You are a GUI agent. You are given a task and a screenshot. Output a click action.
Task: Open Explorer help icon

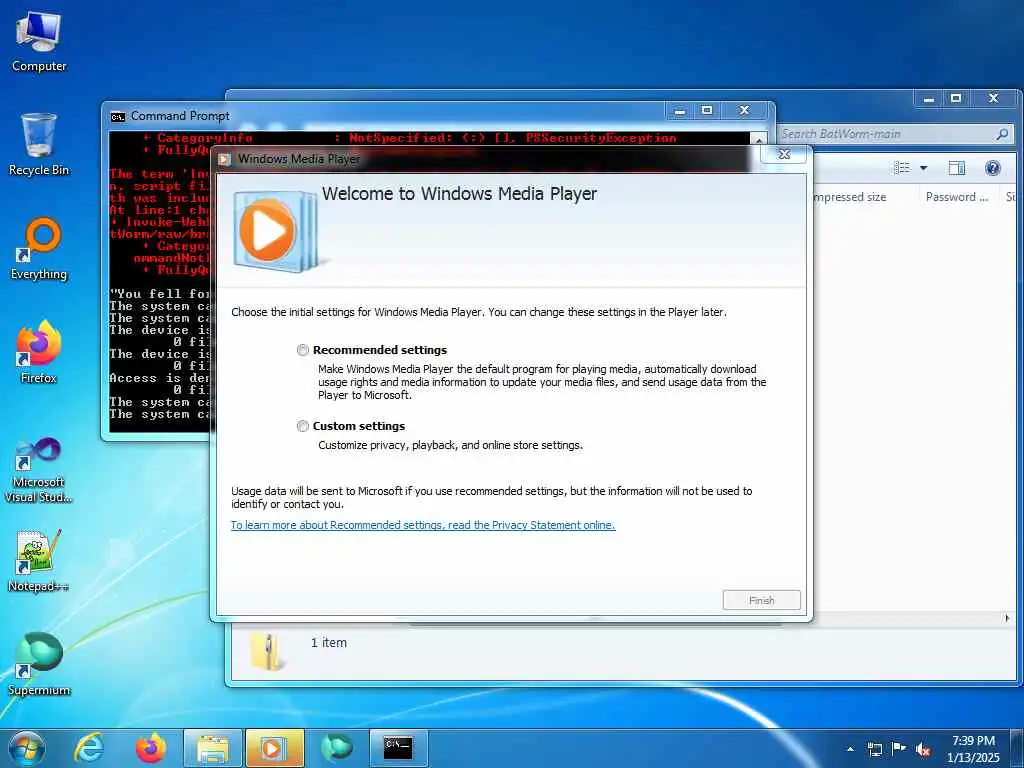coord(993,168)
